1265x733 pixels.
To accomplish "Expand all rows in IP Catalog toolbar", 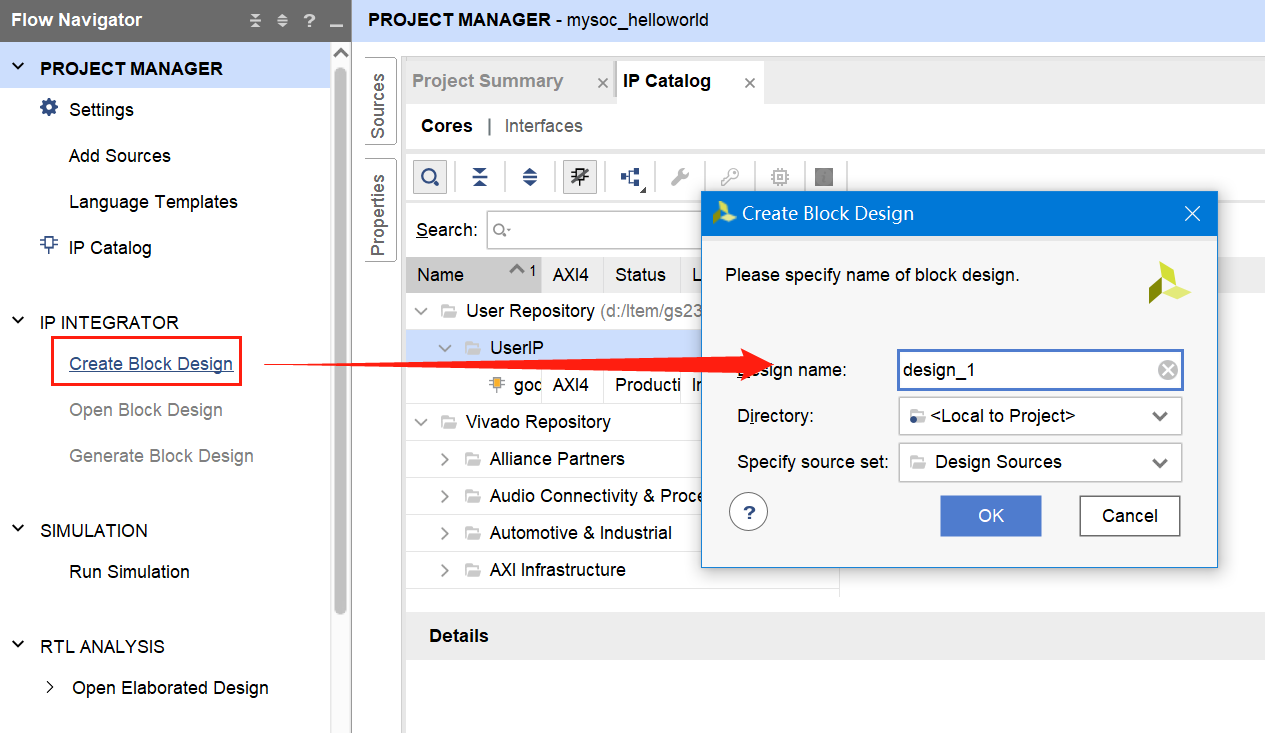I will pyautogui.click(x=530, y=177).
